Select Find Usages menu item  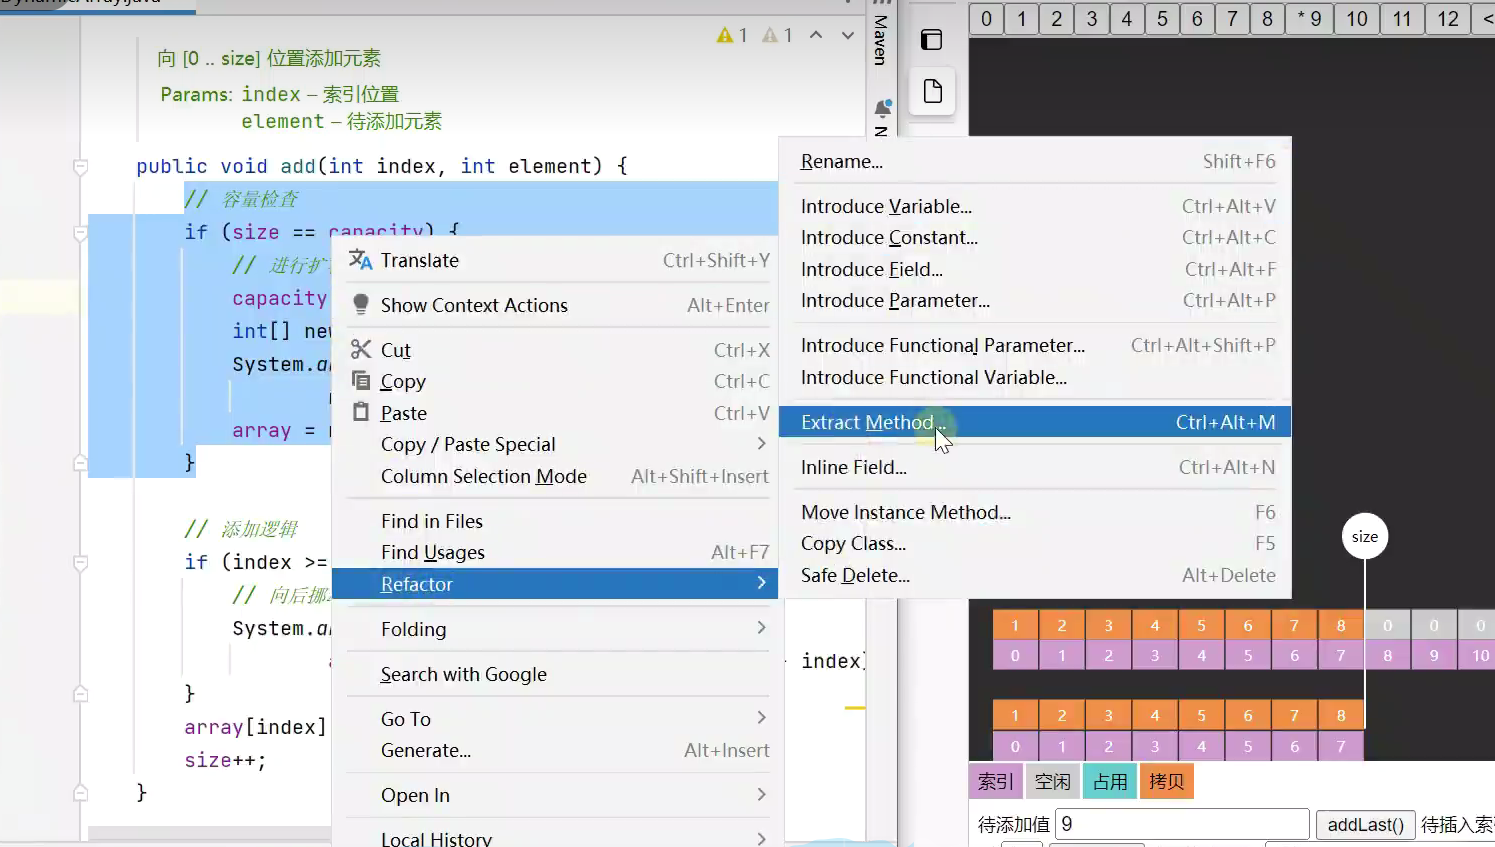[x=555, y=552]
